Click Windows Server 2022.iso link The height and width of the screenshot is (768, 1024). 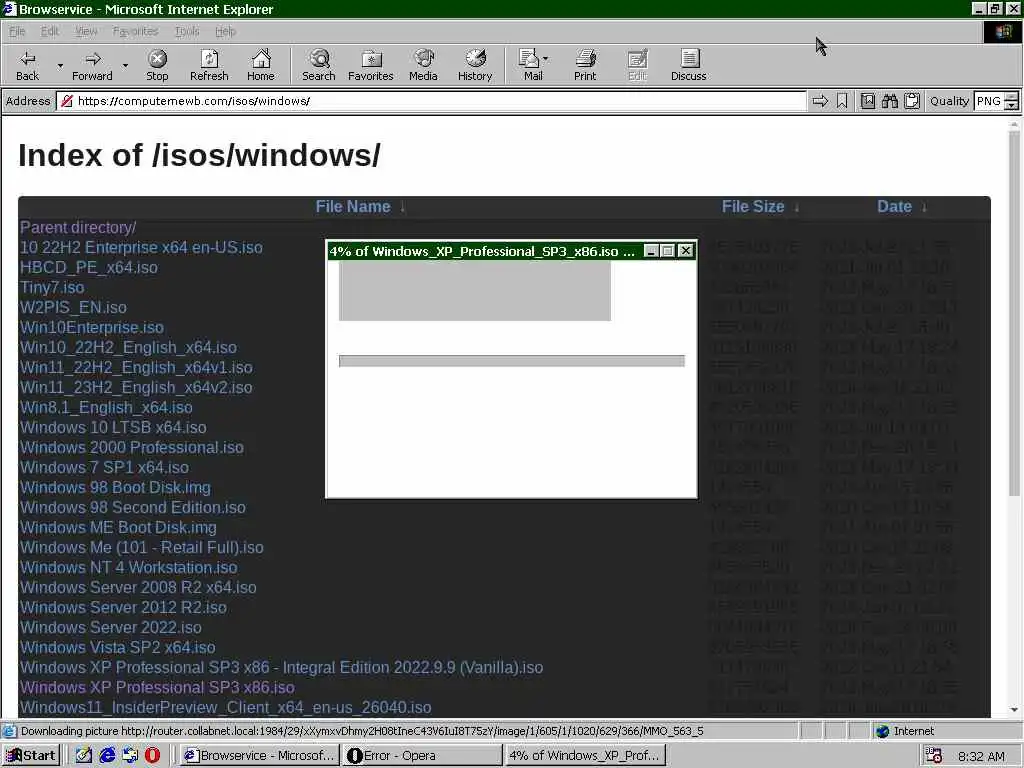pos(110,628)
